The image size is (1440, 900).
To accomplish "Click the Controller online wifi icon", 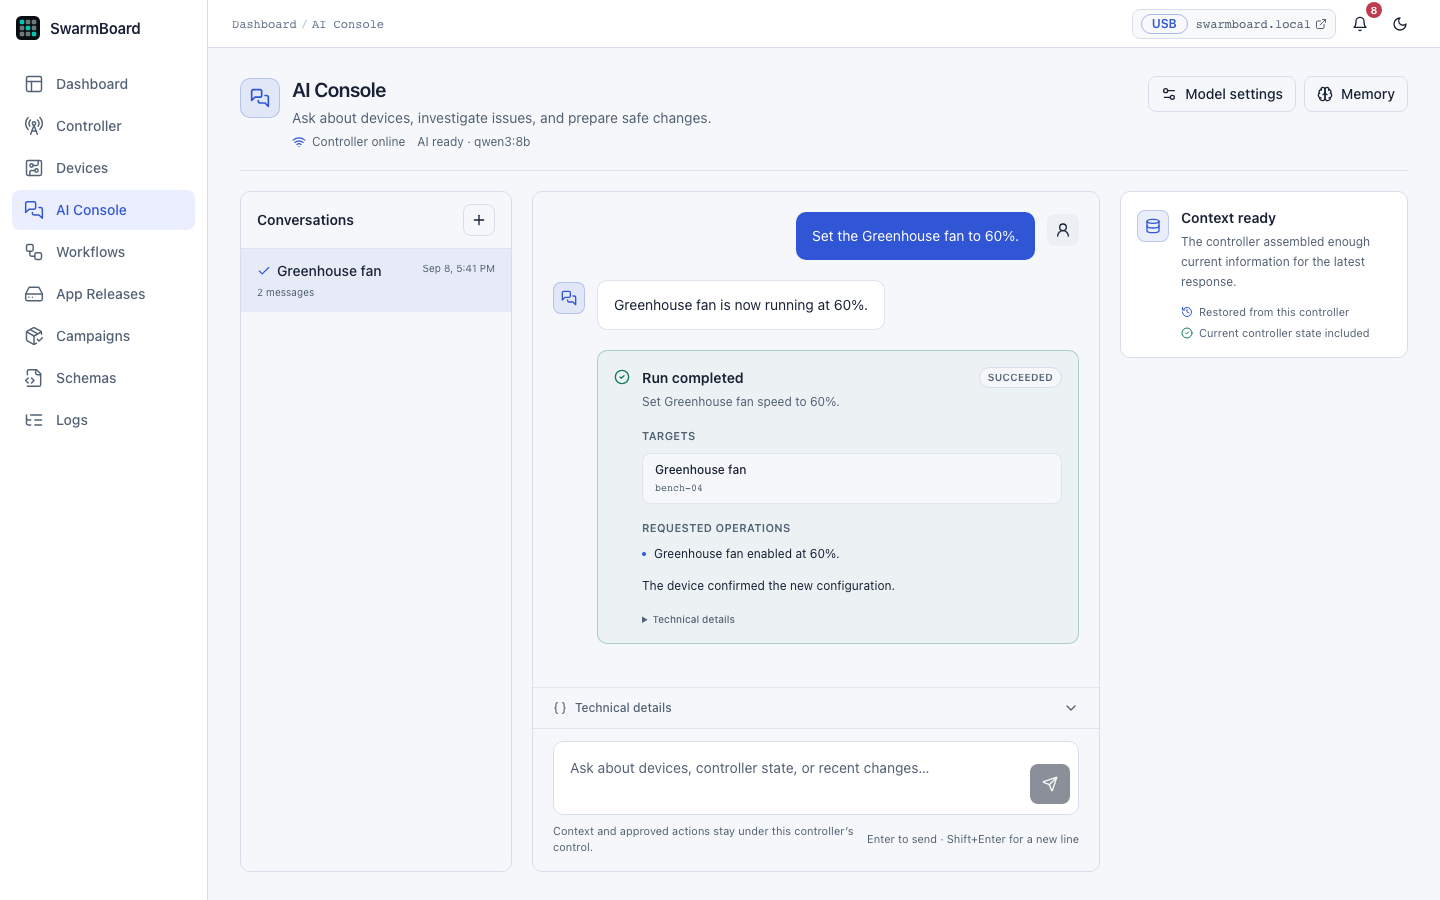I will 298,142.
